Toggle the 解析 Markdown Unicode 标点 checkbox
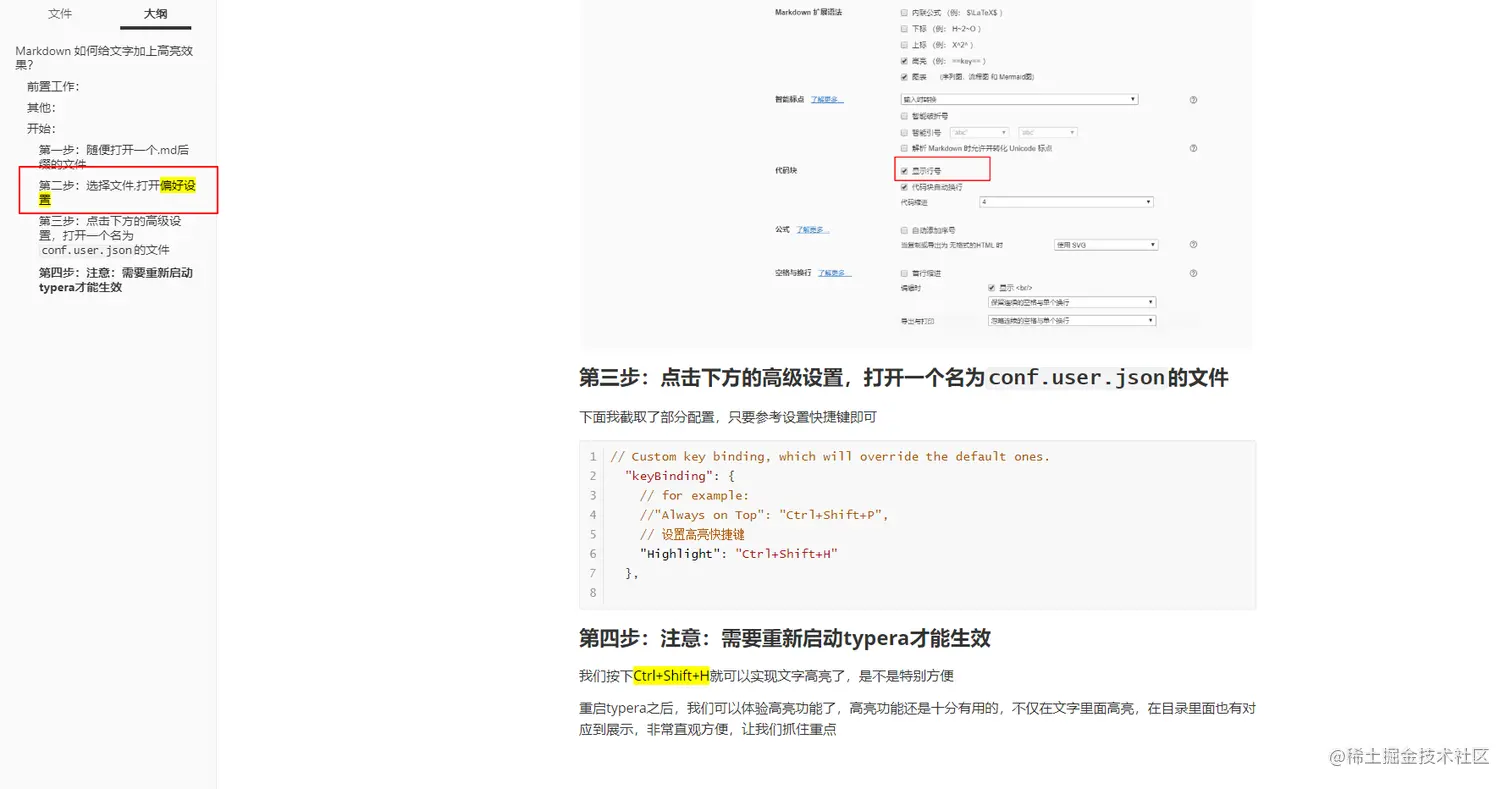Image resolution: width=1512 pixels, height=789 pixels. [904, 148]
